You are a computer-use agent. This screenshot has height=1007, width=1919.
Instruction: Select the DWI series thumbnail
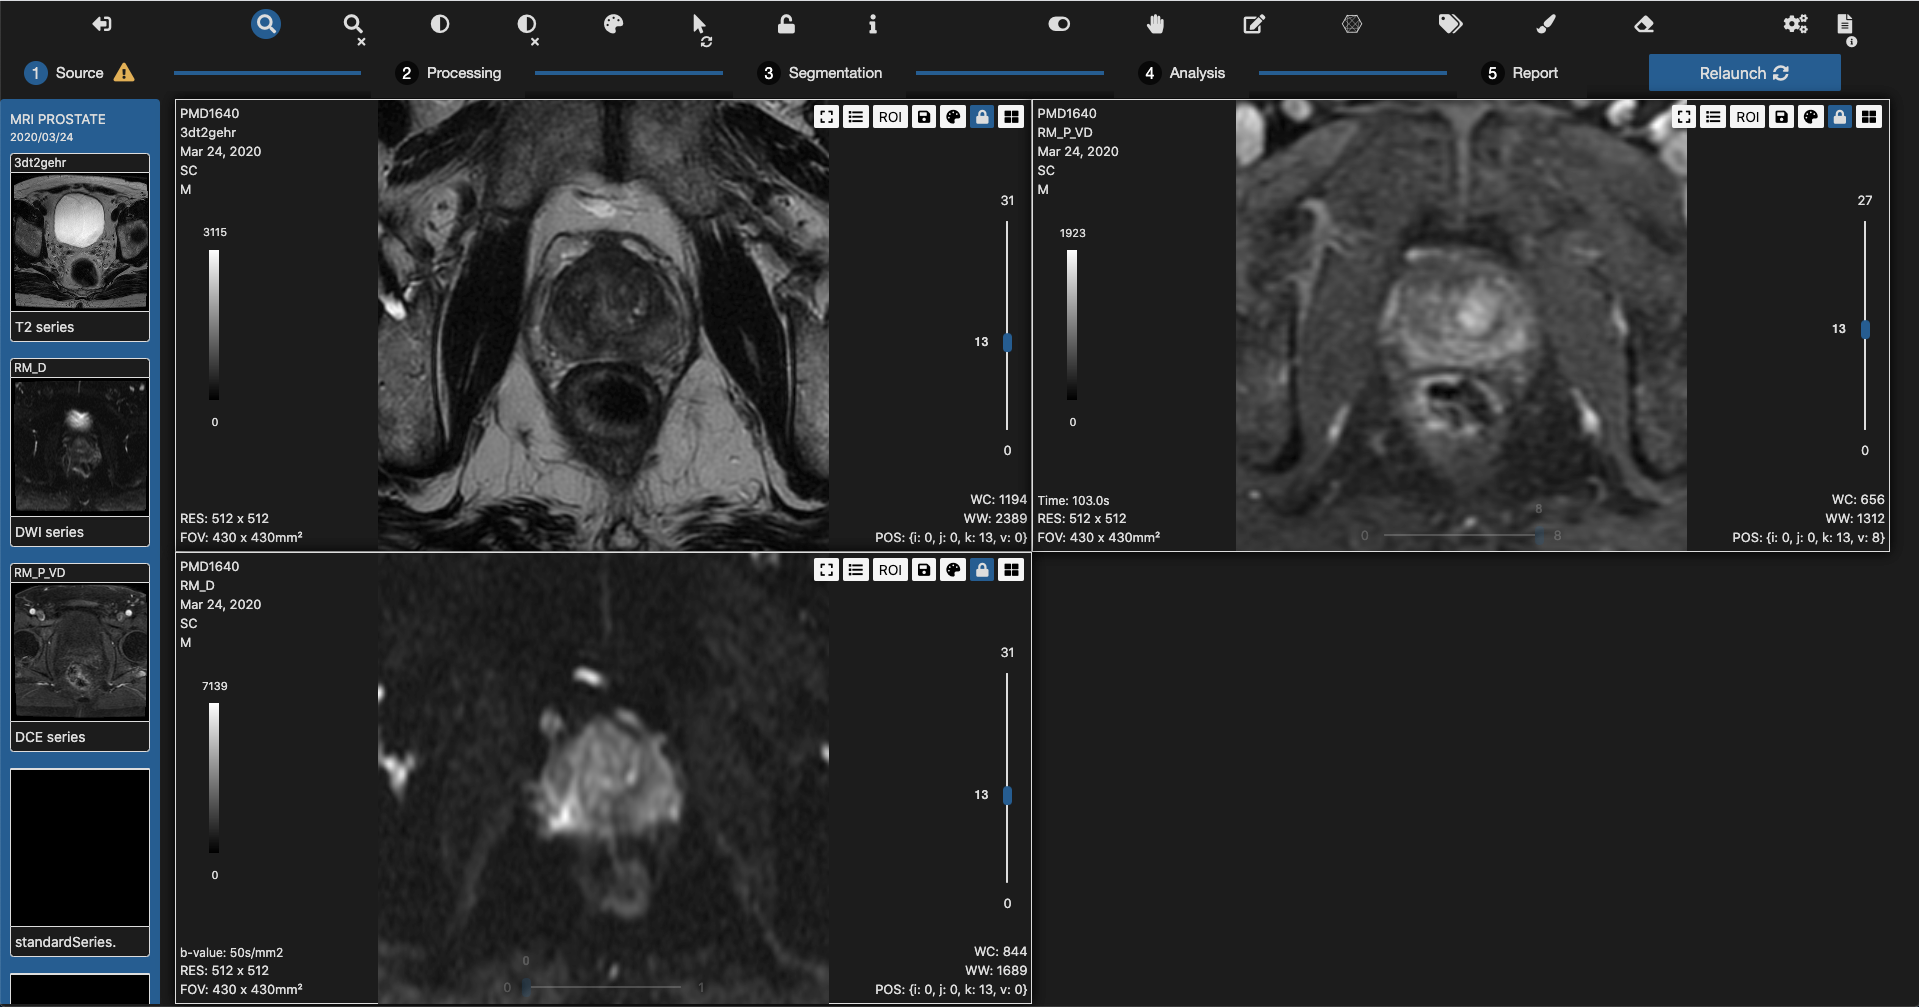80,452
